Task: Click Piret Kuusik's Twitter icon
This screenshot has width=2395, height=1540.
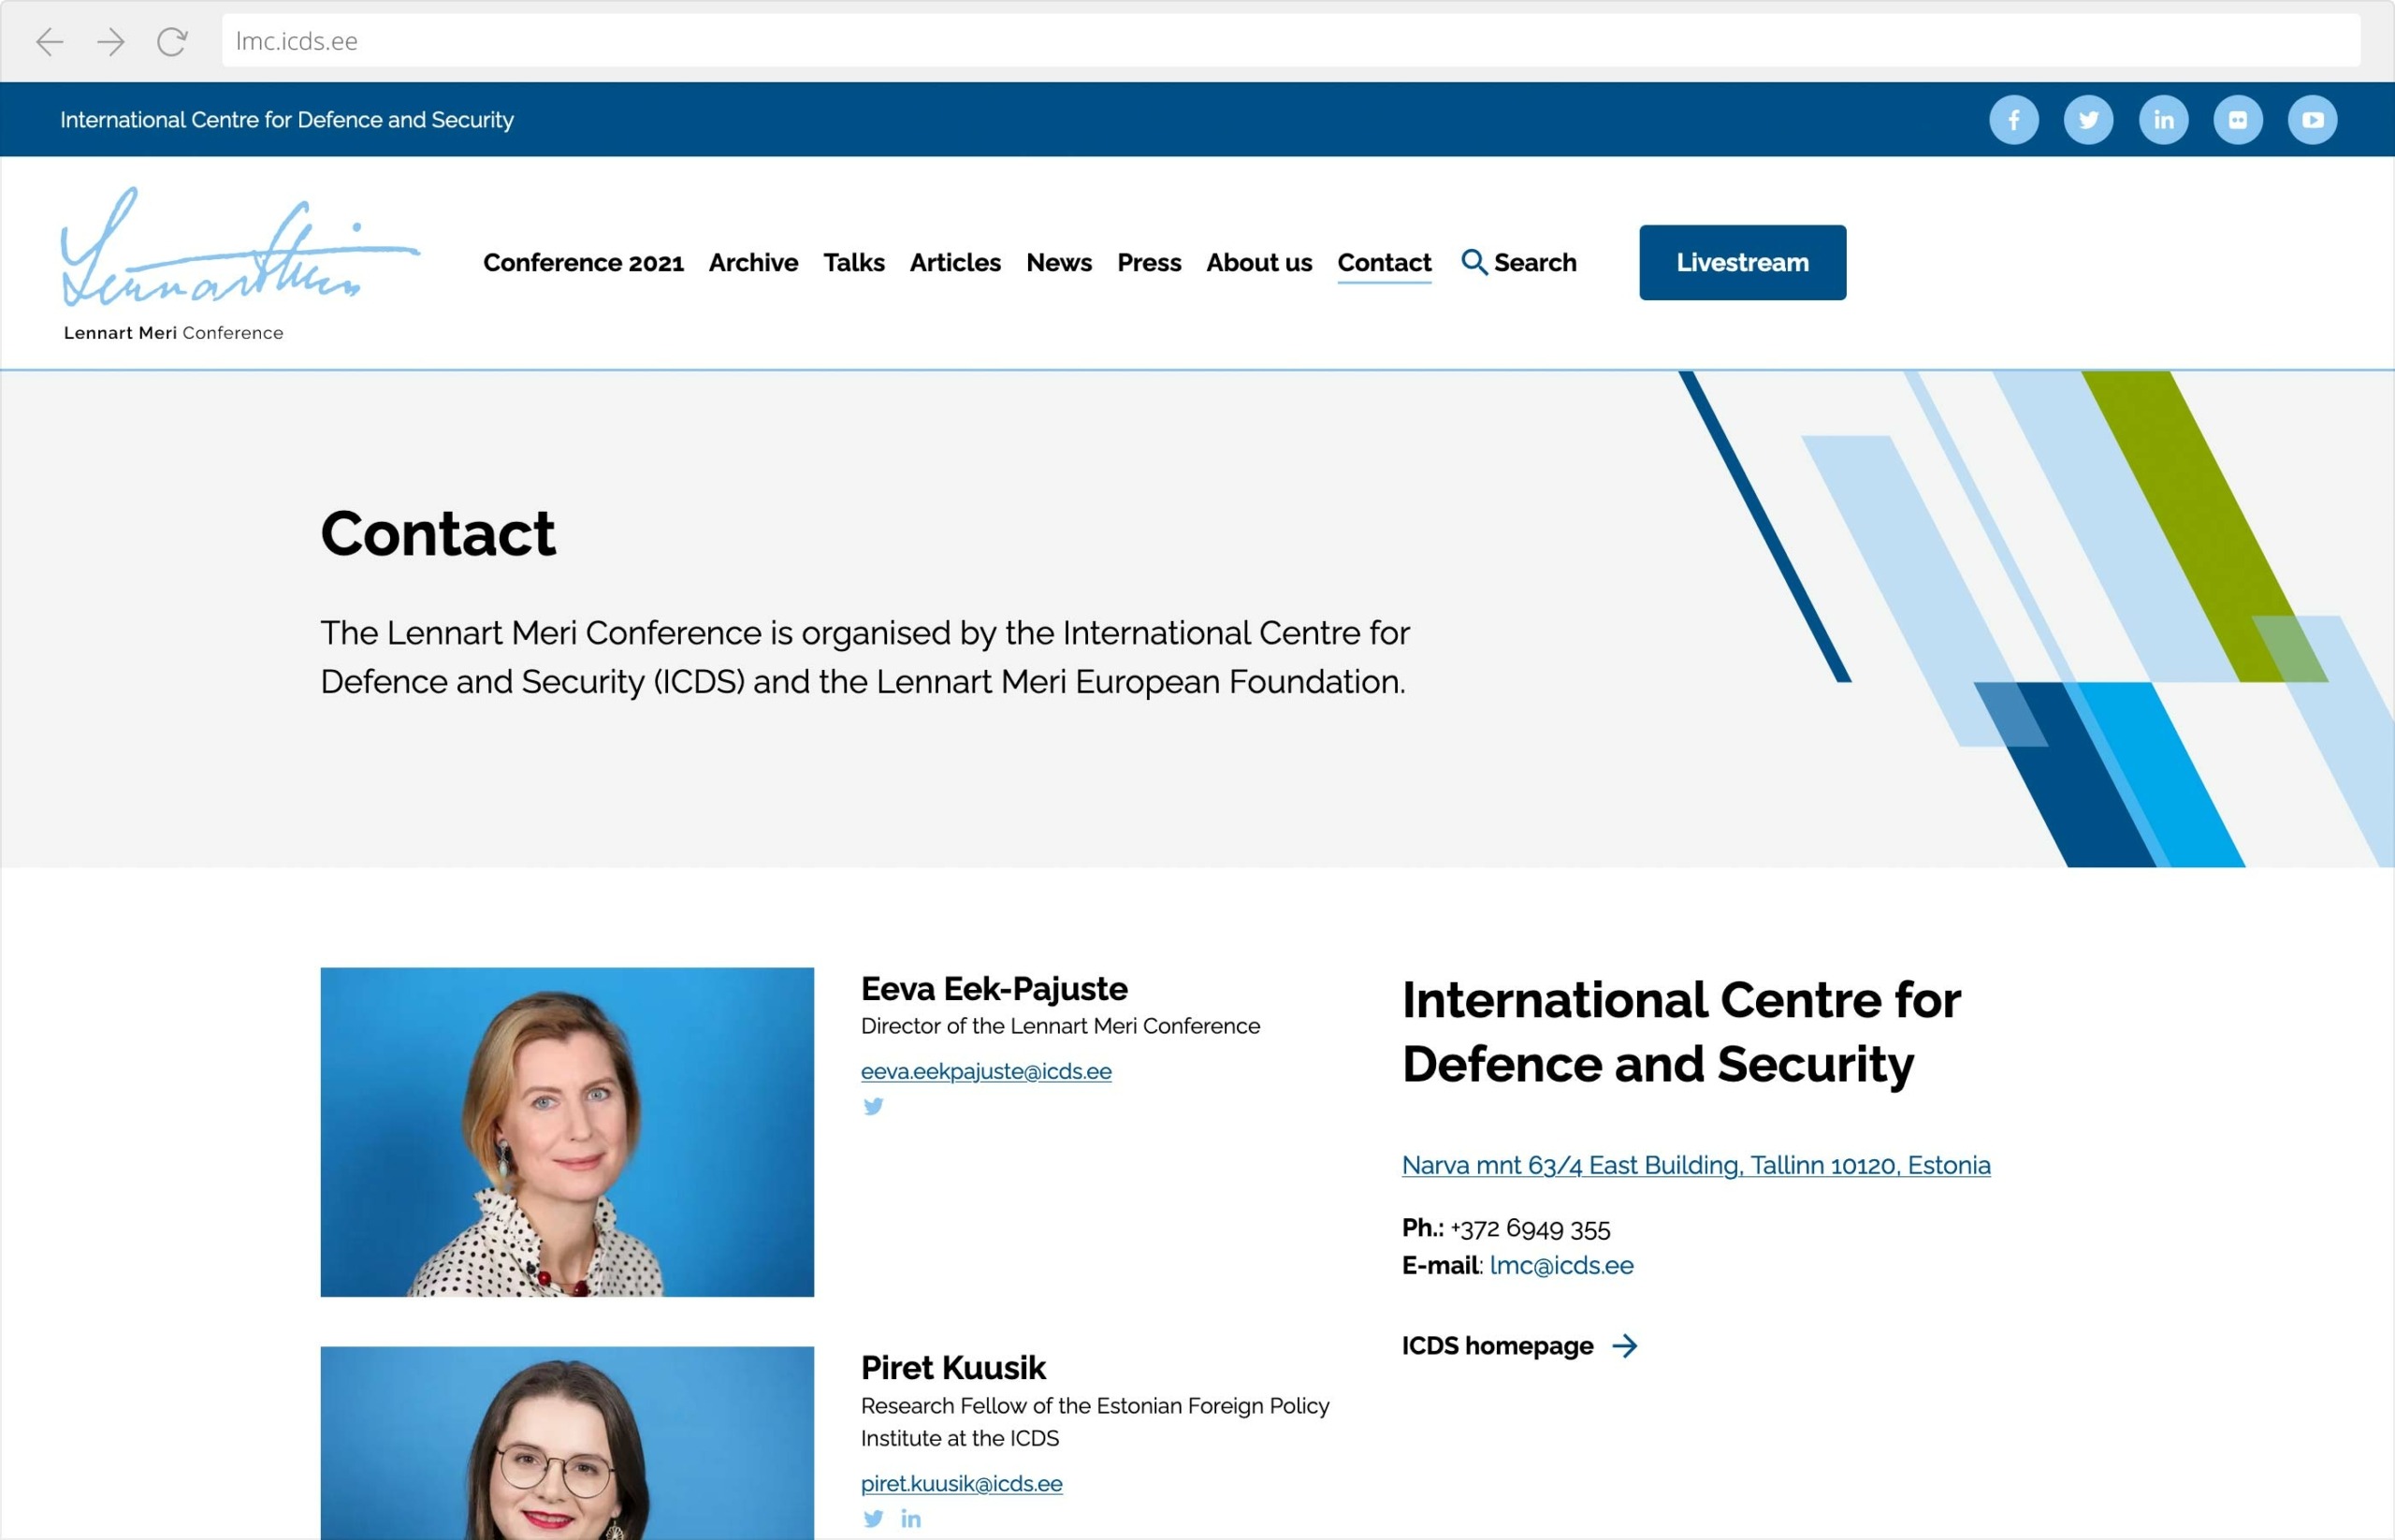Action: [x=873, y=1518]
